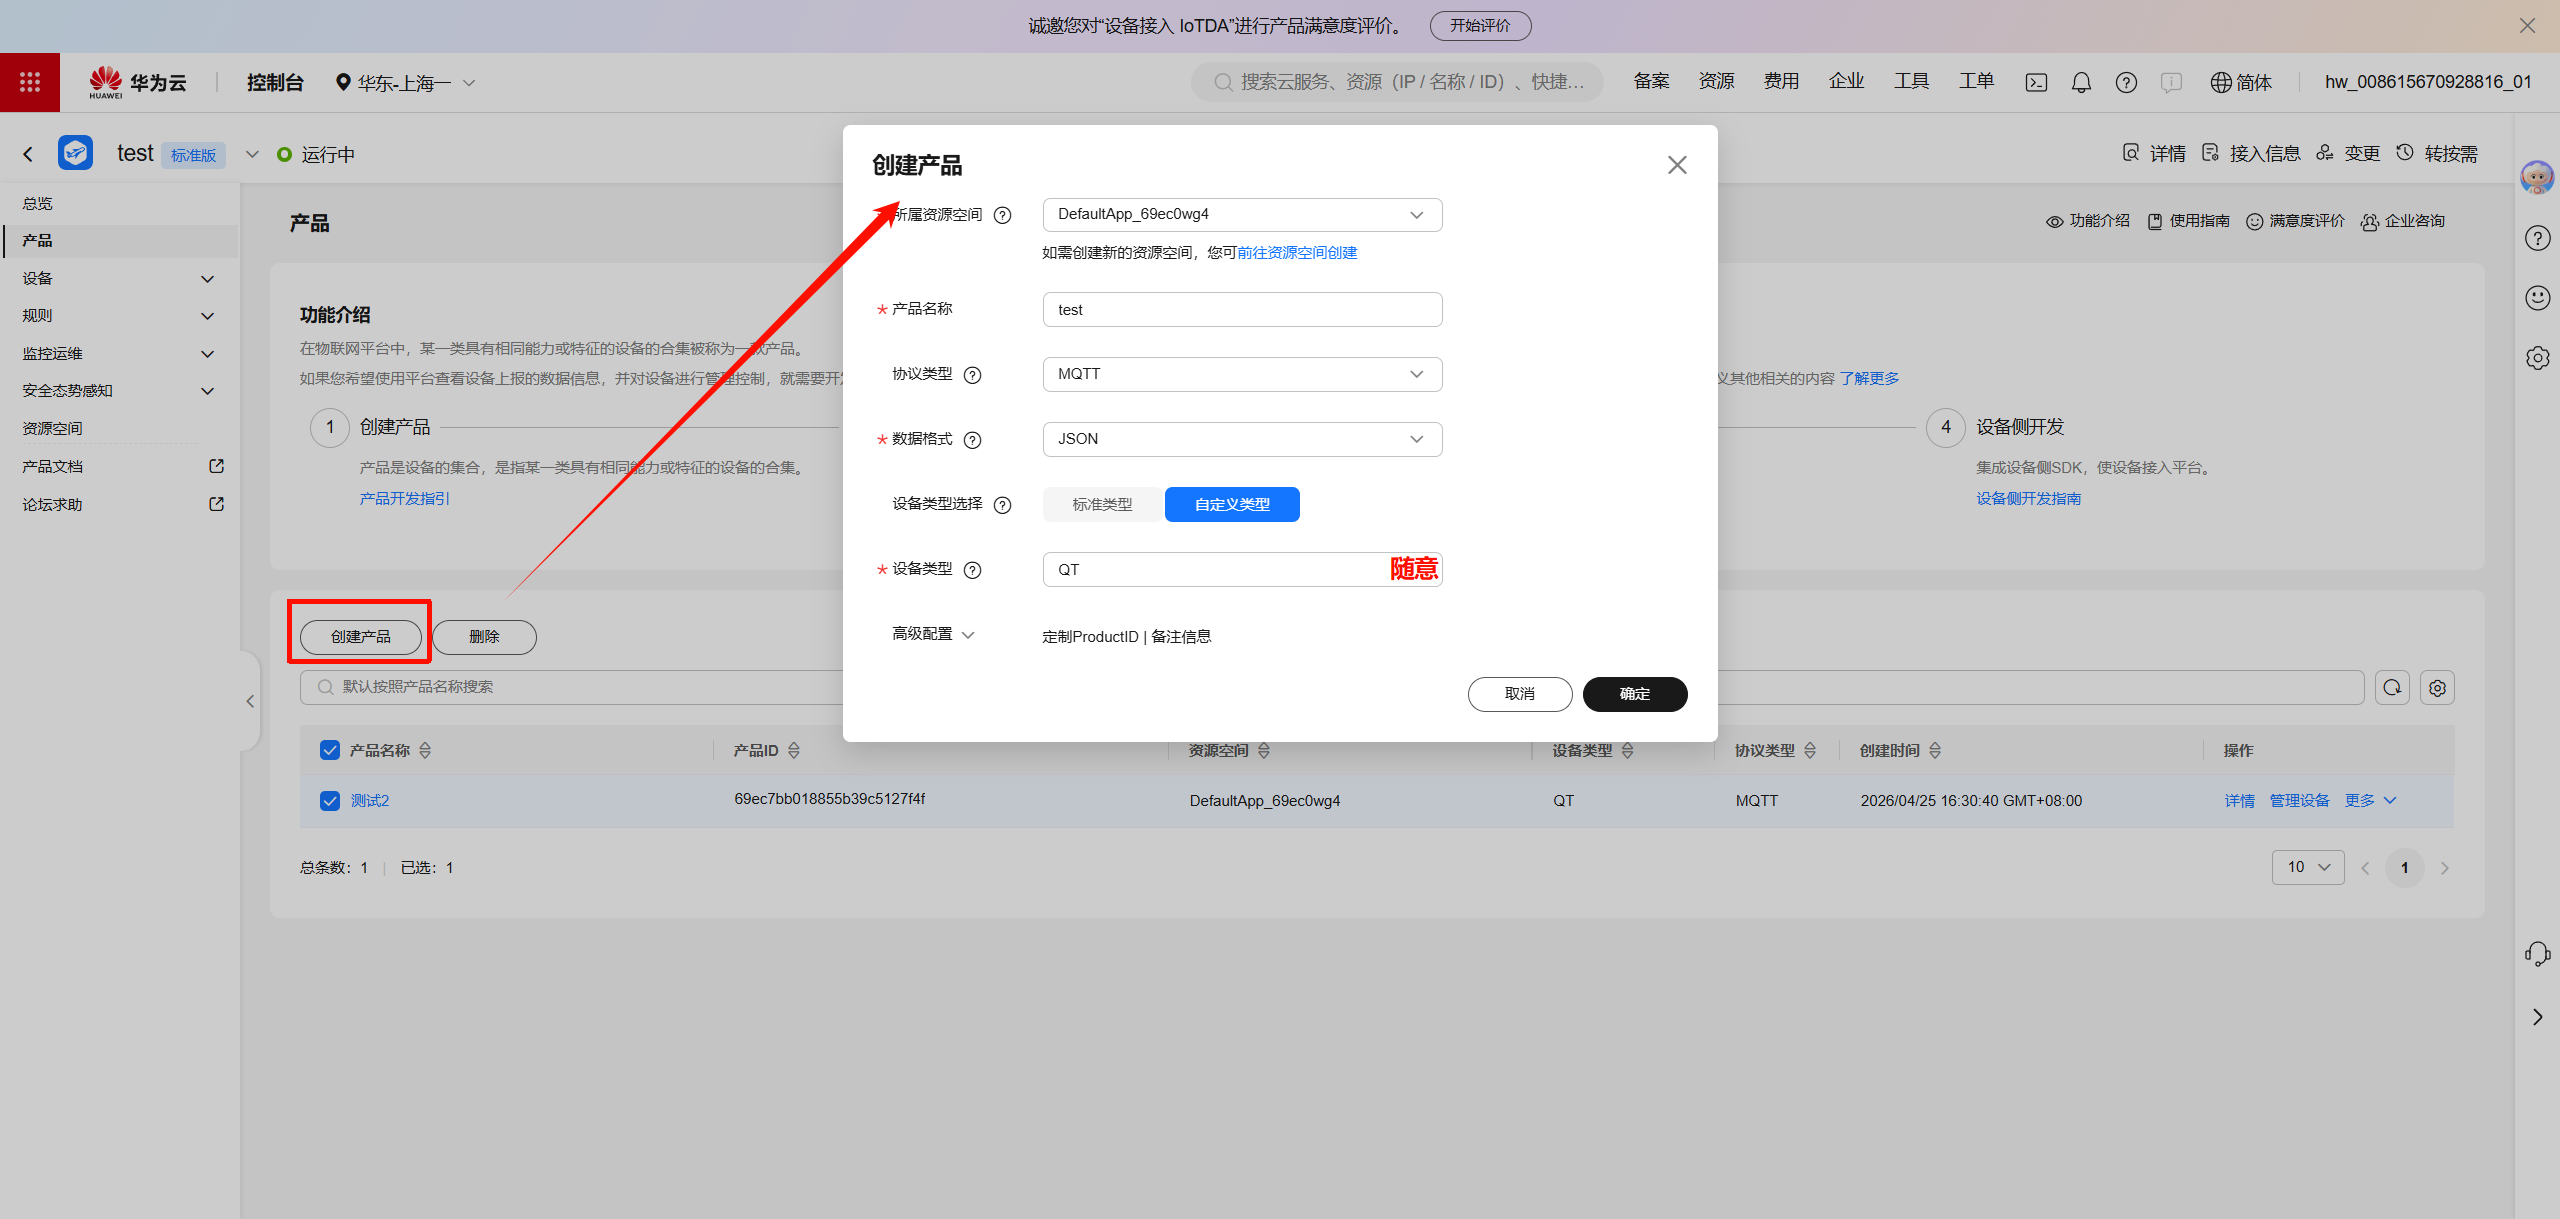Cancel with the 取消 button
Screen dimensions: 2560x1219
click(1520, 693)
